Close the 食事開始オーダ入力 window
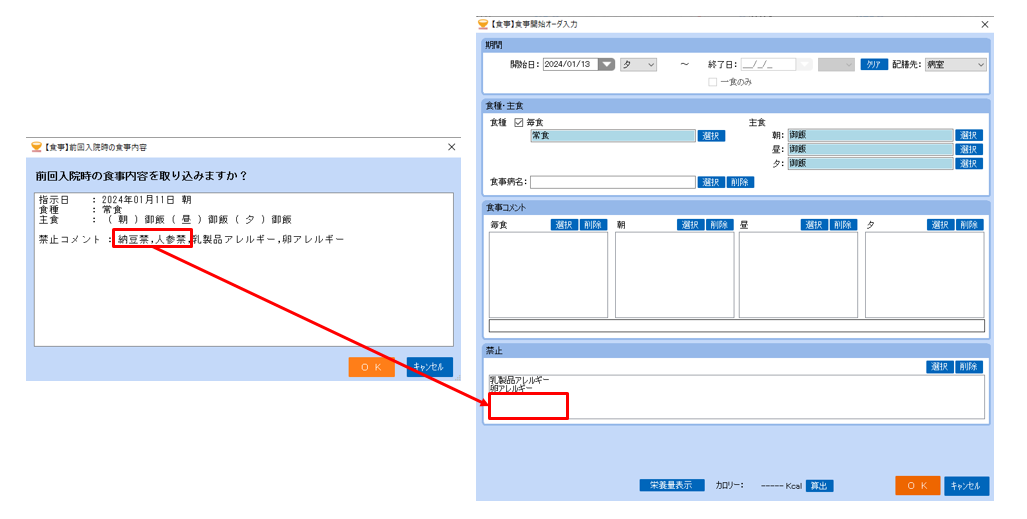Viewport: 1027px width, 519px height. coord(984,24)
